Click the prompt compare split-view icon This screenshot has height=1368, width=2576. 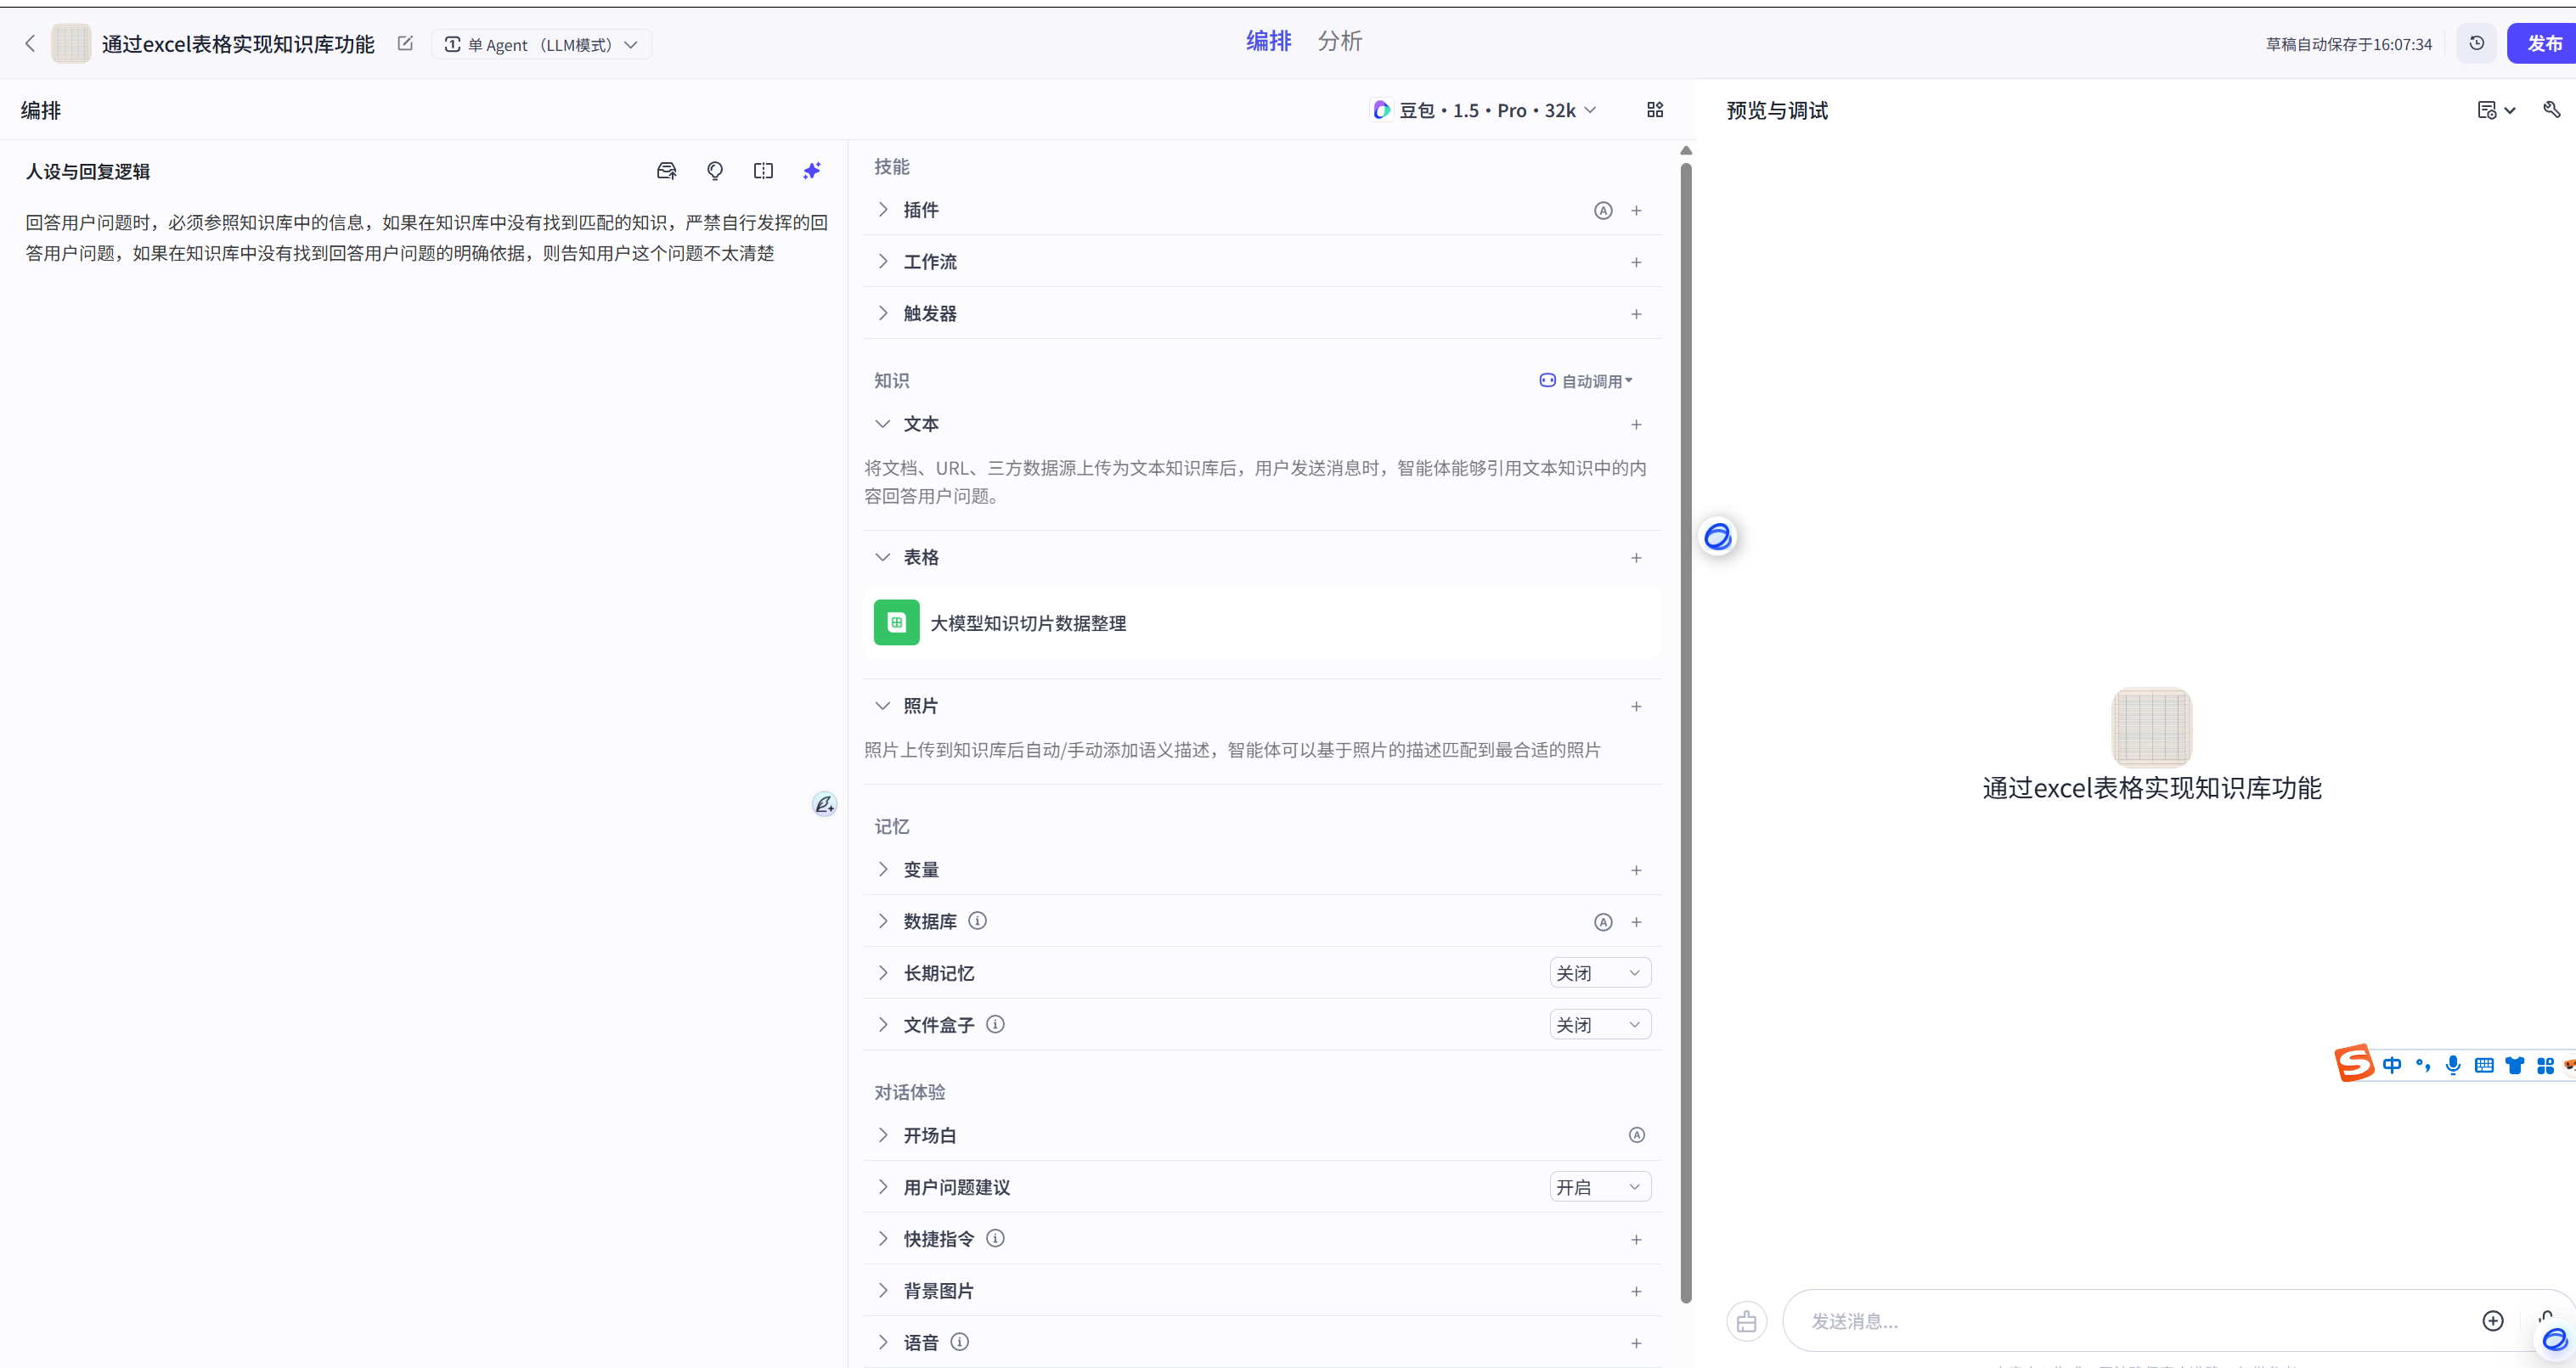coord(763,171)
